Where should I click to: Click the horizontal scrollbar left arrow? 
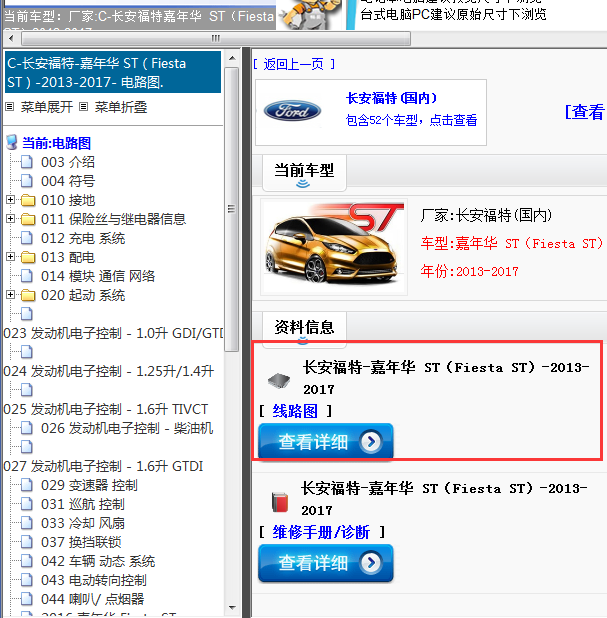(11, 39)
